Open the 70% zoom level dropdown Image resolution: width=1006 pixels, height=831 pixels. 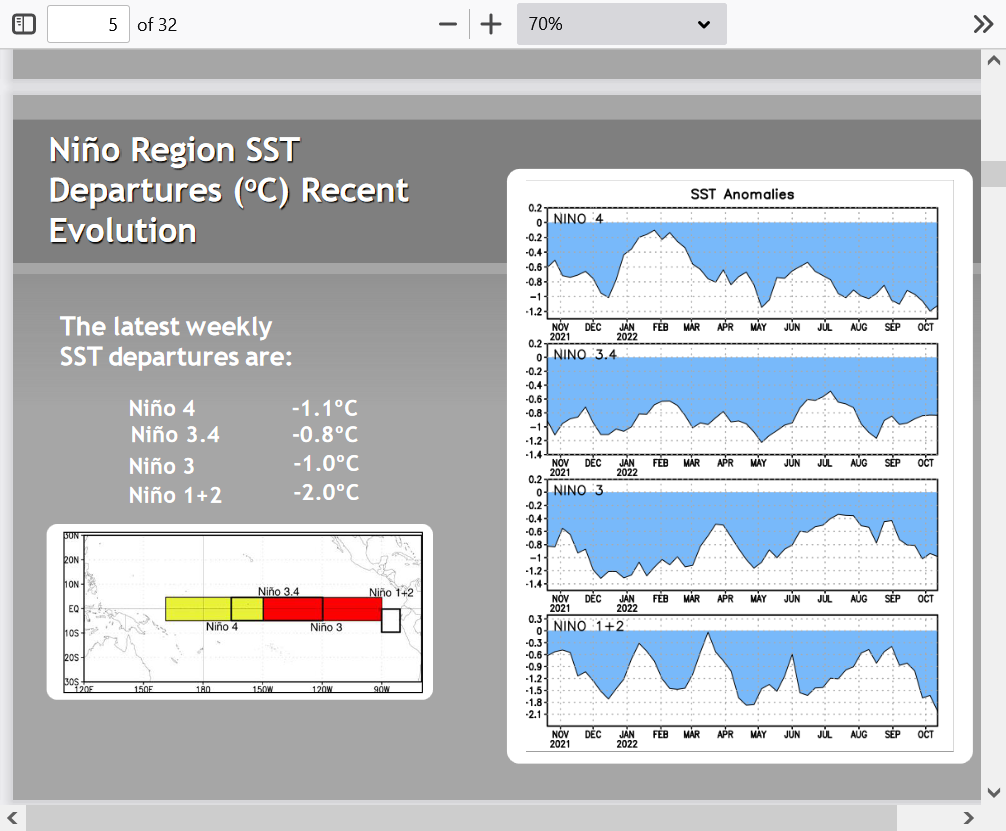coord(622,24)
